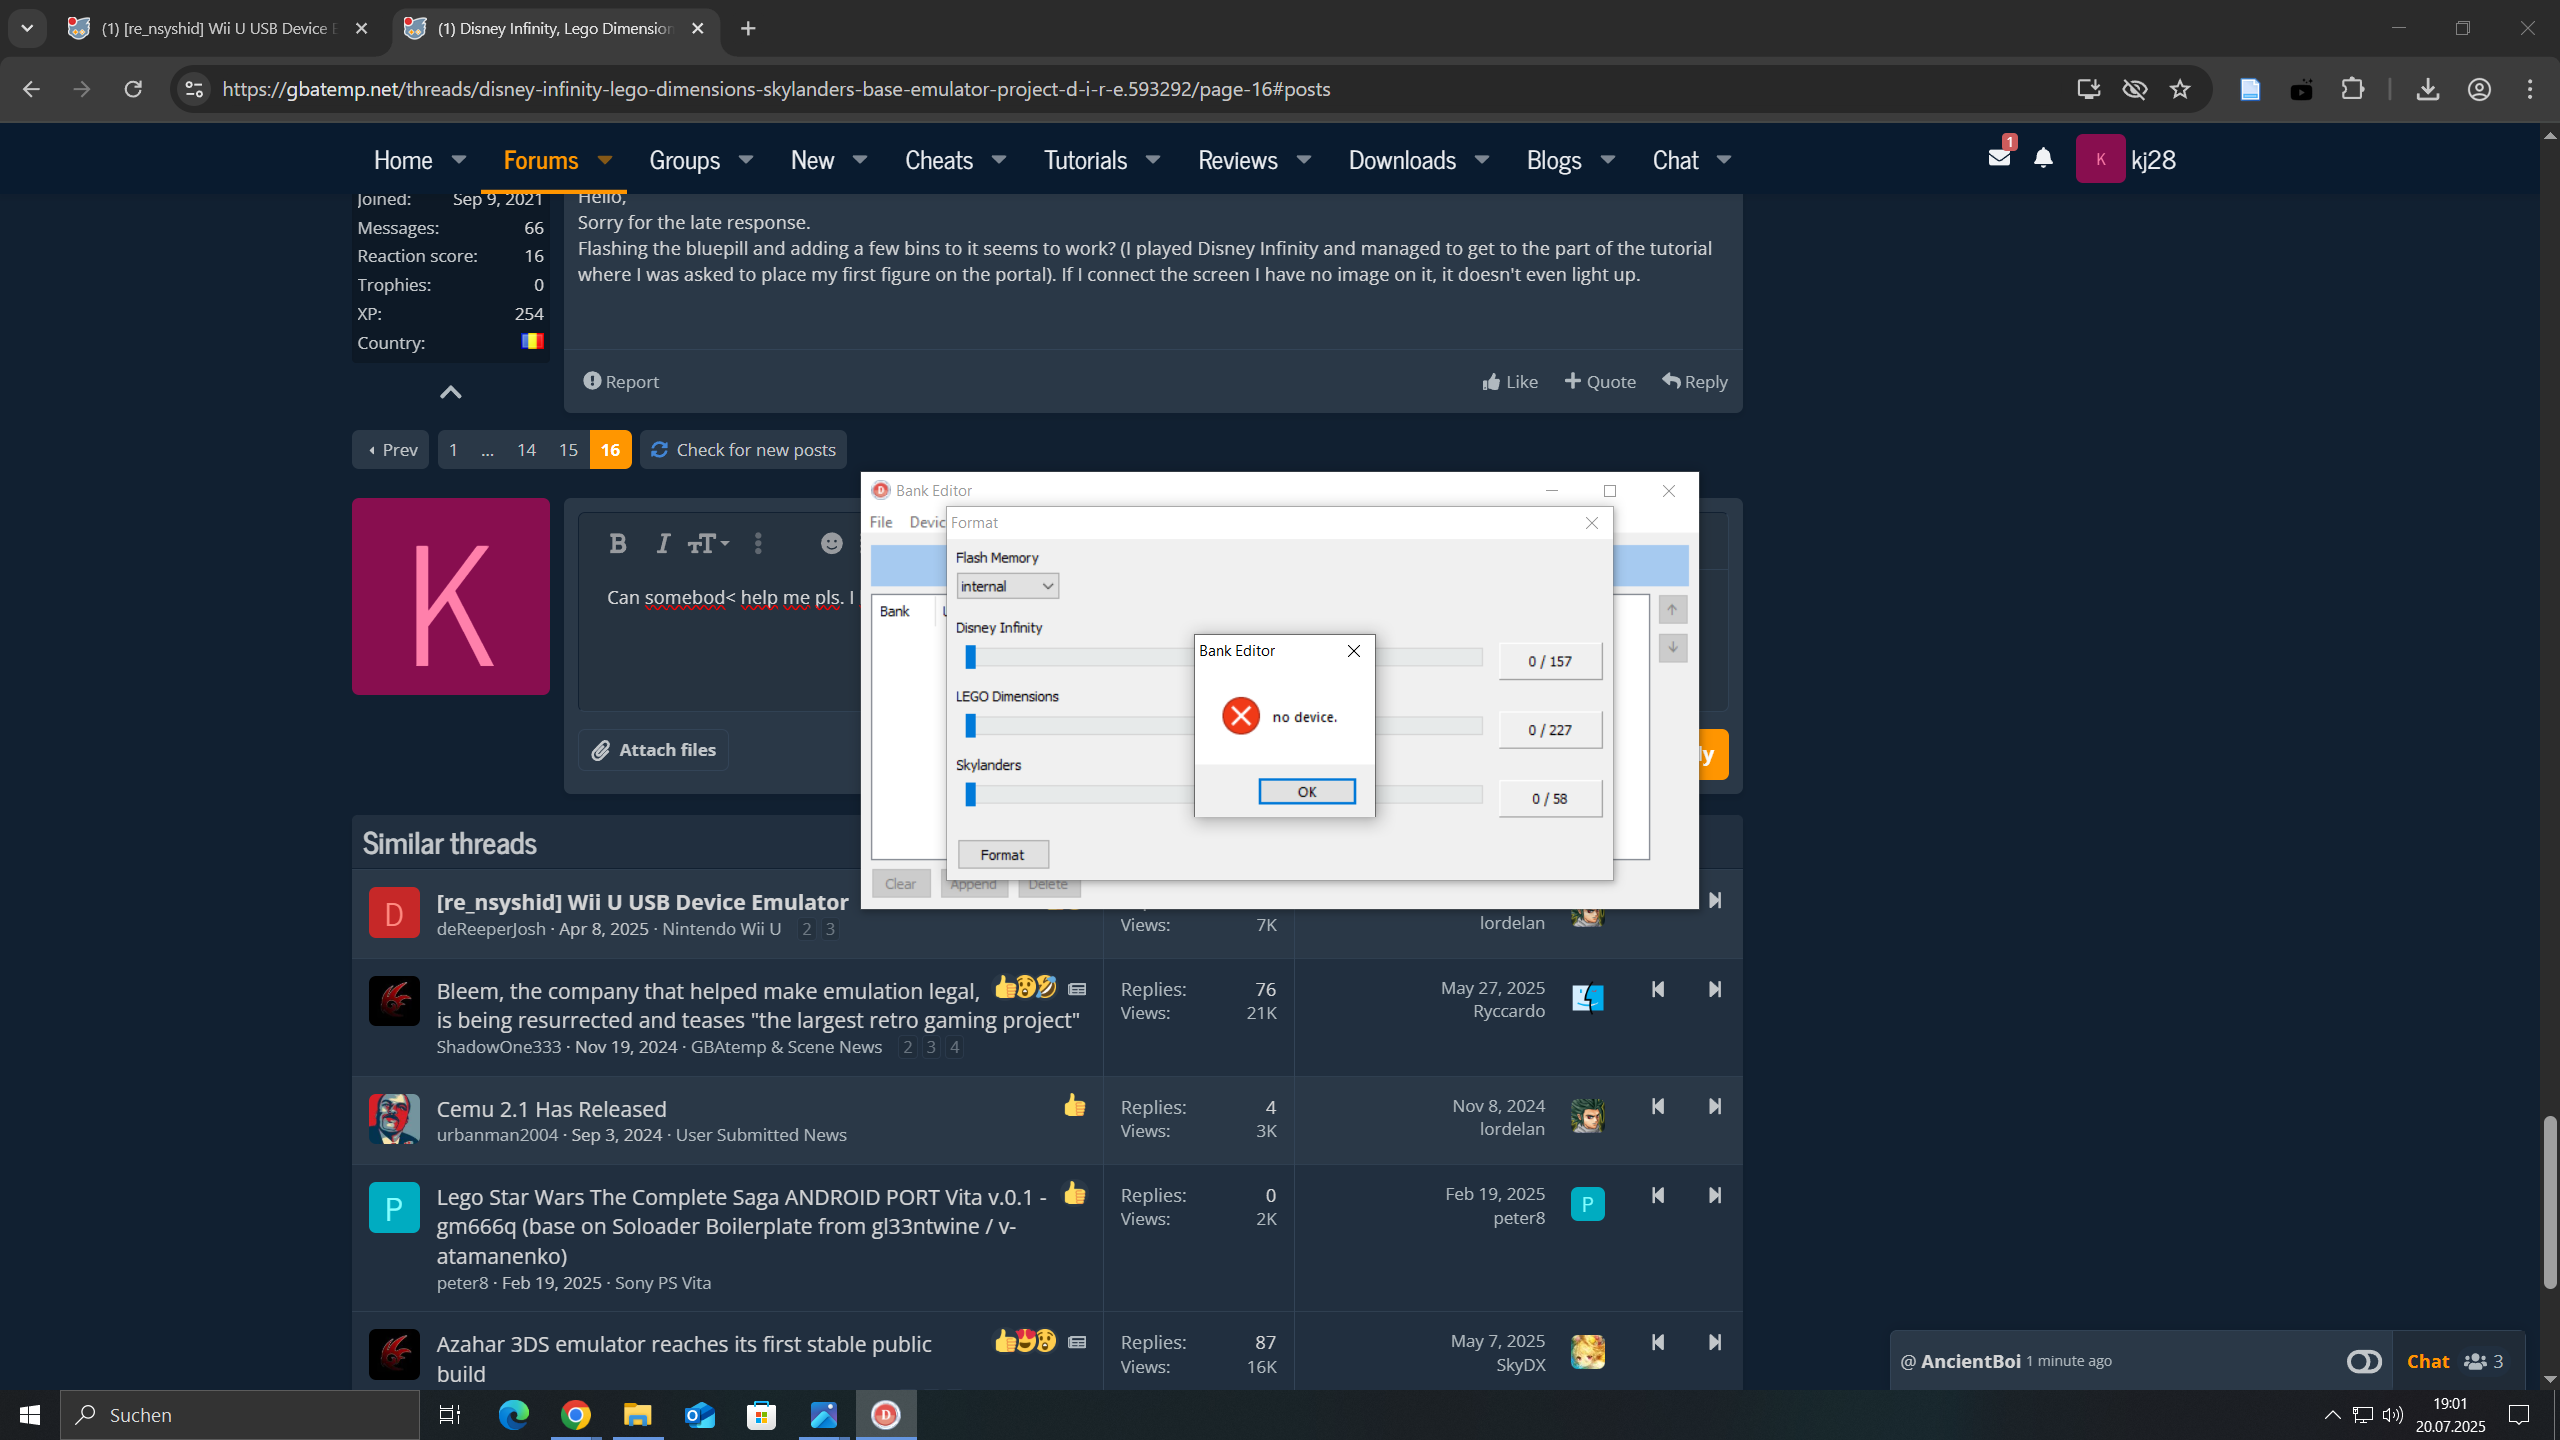Image resolution: width=2560 pixels, height=1440 pixels.
Task: Click Check for new posts
Action: point(744,450)
